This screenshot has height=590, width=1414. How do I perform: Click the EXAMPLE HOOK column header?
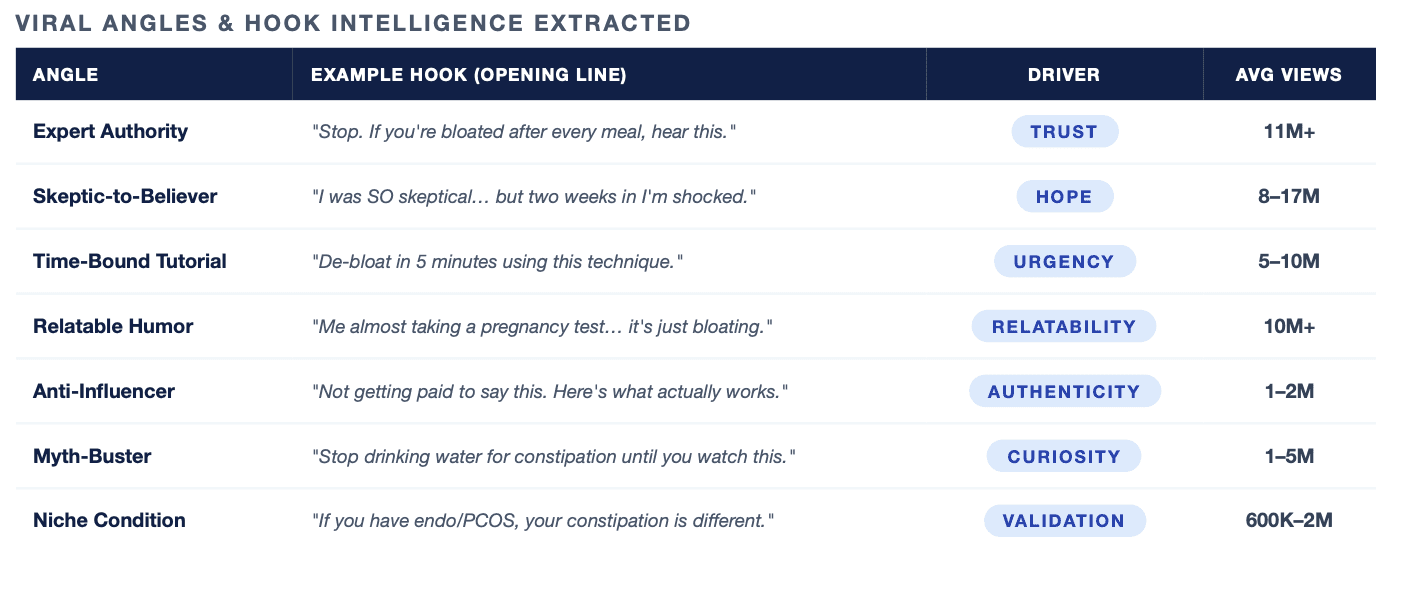tap(469, 75)
